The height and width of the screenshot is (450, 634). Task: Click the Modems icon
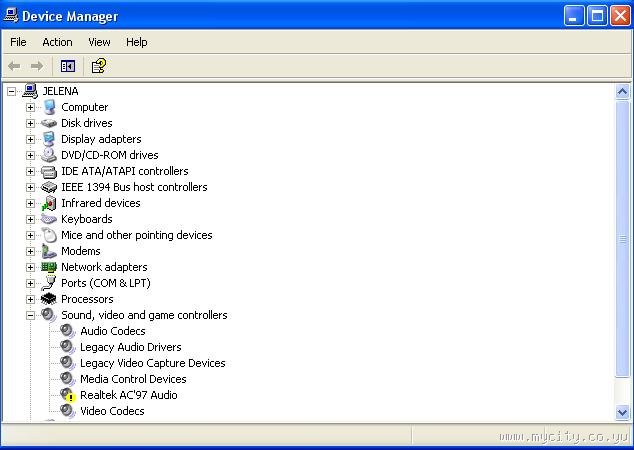coord(49,251)
